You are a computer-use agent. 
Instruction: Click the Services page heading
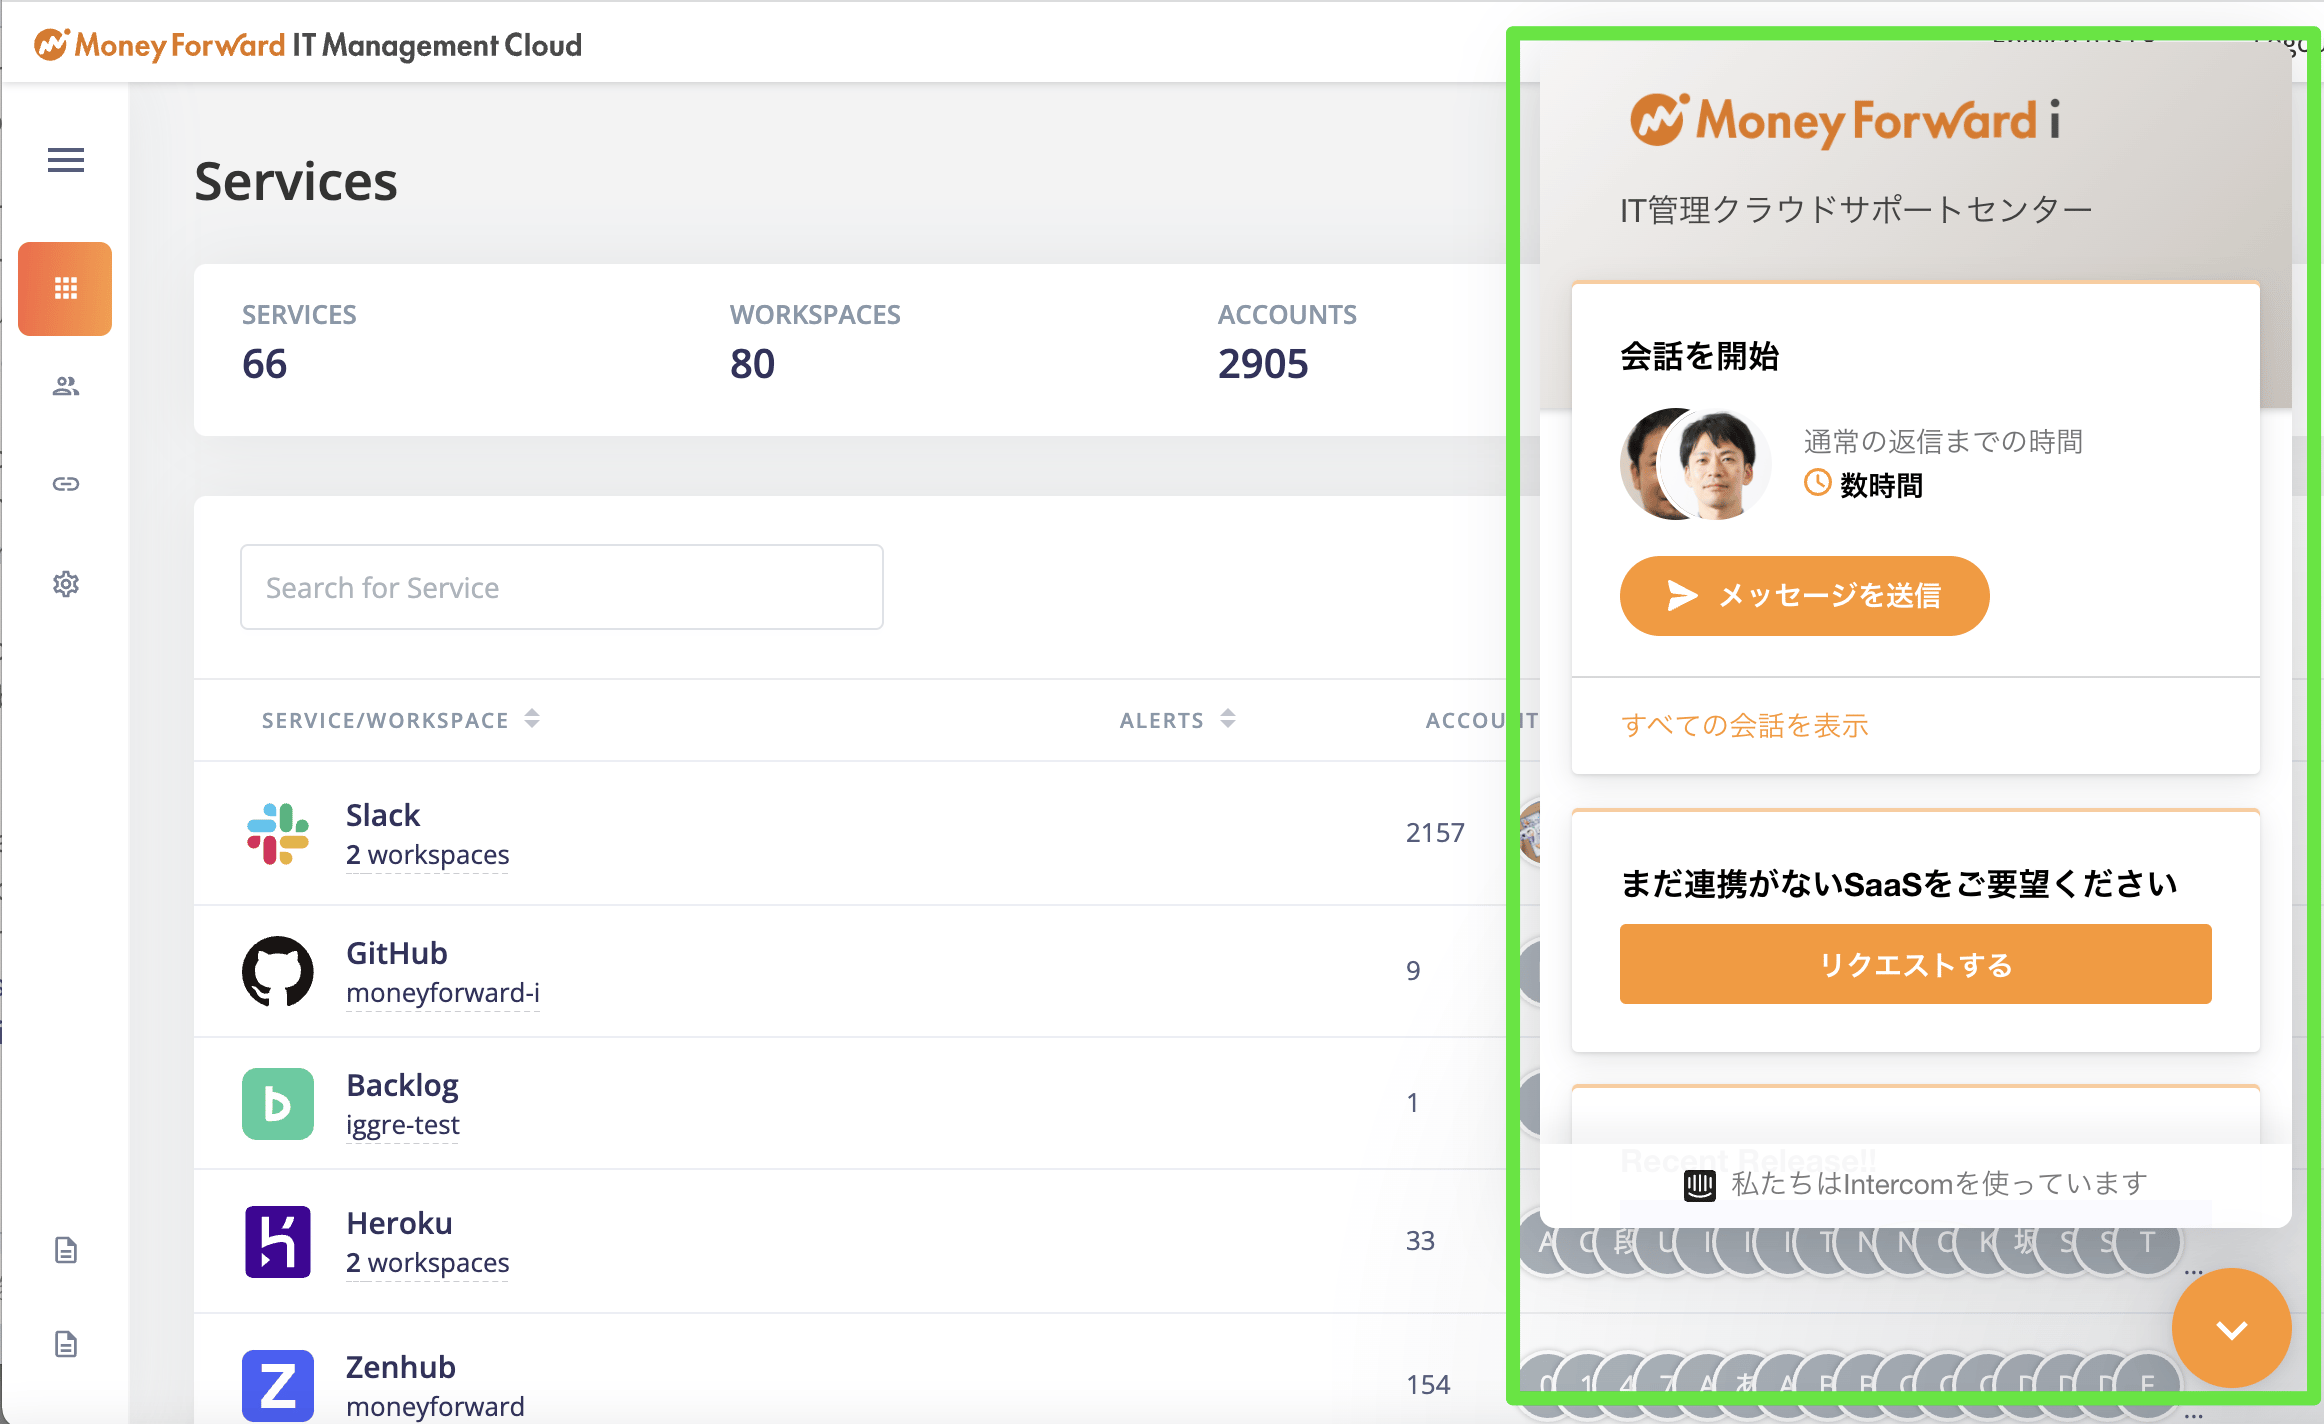[x=296, y=182]
